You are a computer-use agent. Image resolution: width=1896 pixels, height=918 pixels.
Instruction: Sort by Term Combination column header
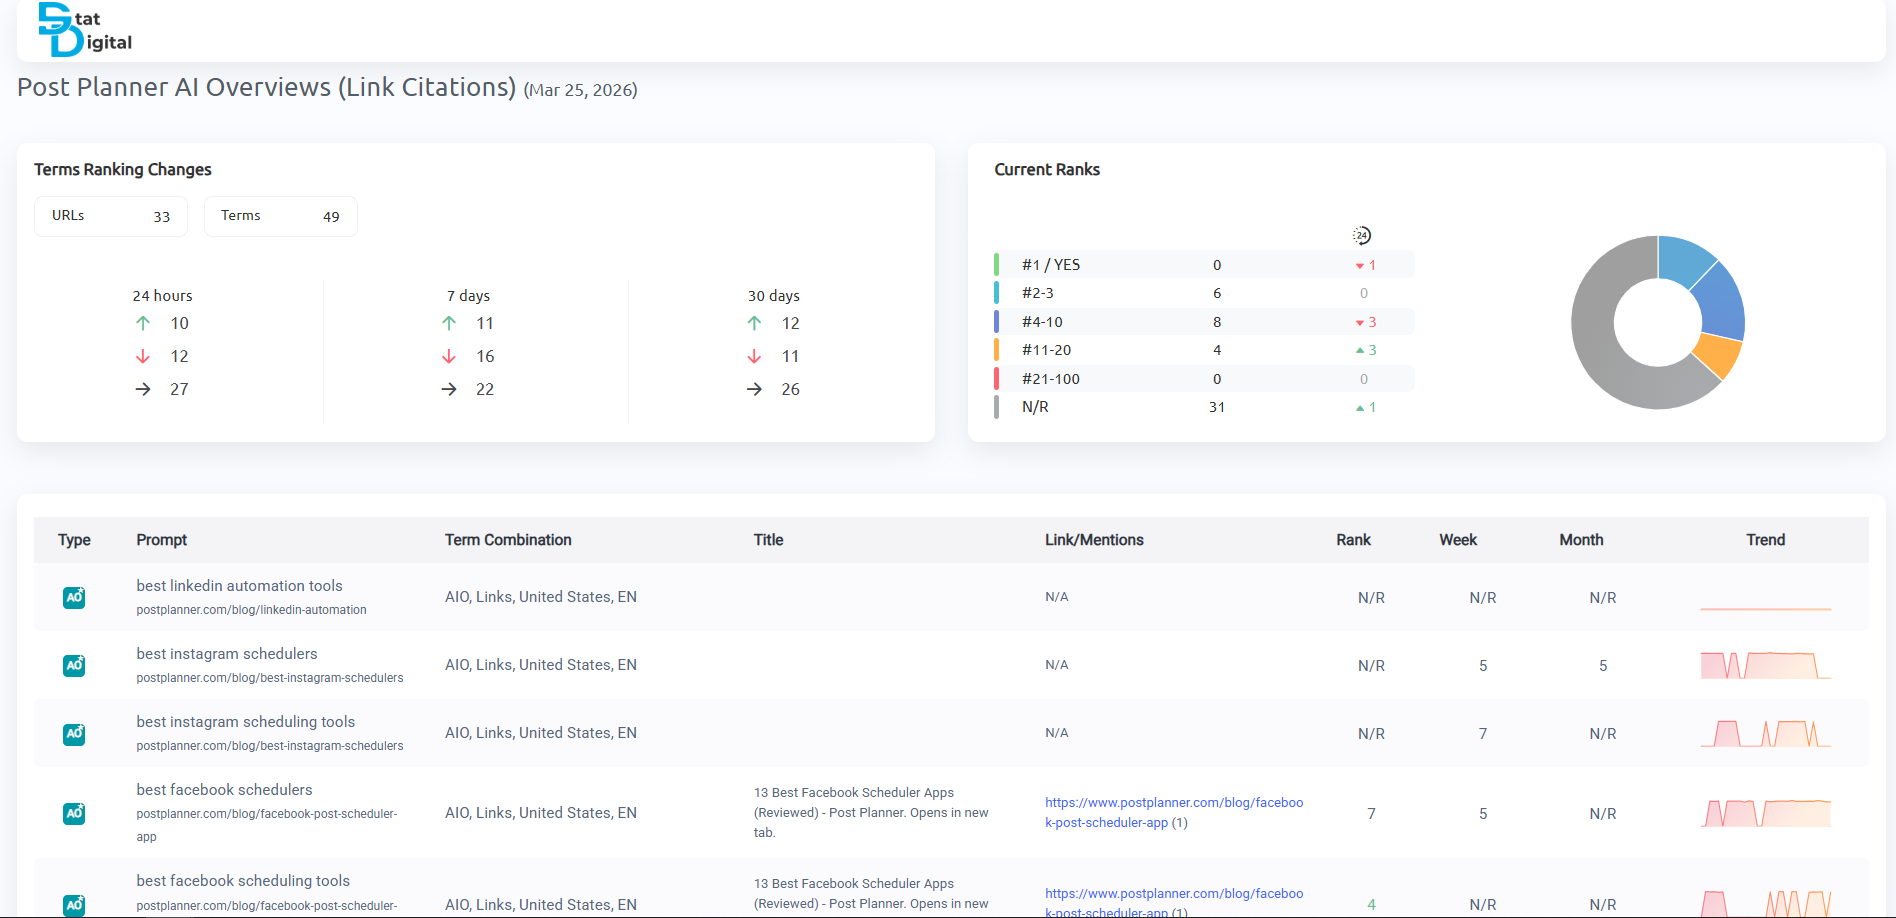[508, 540]
